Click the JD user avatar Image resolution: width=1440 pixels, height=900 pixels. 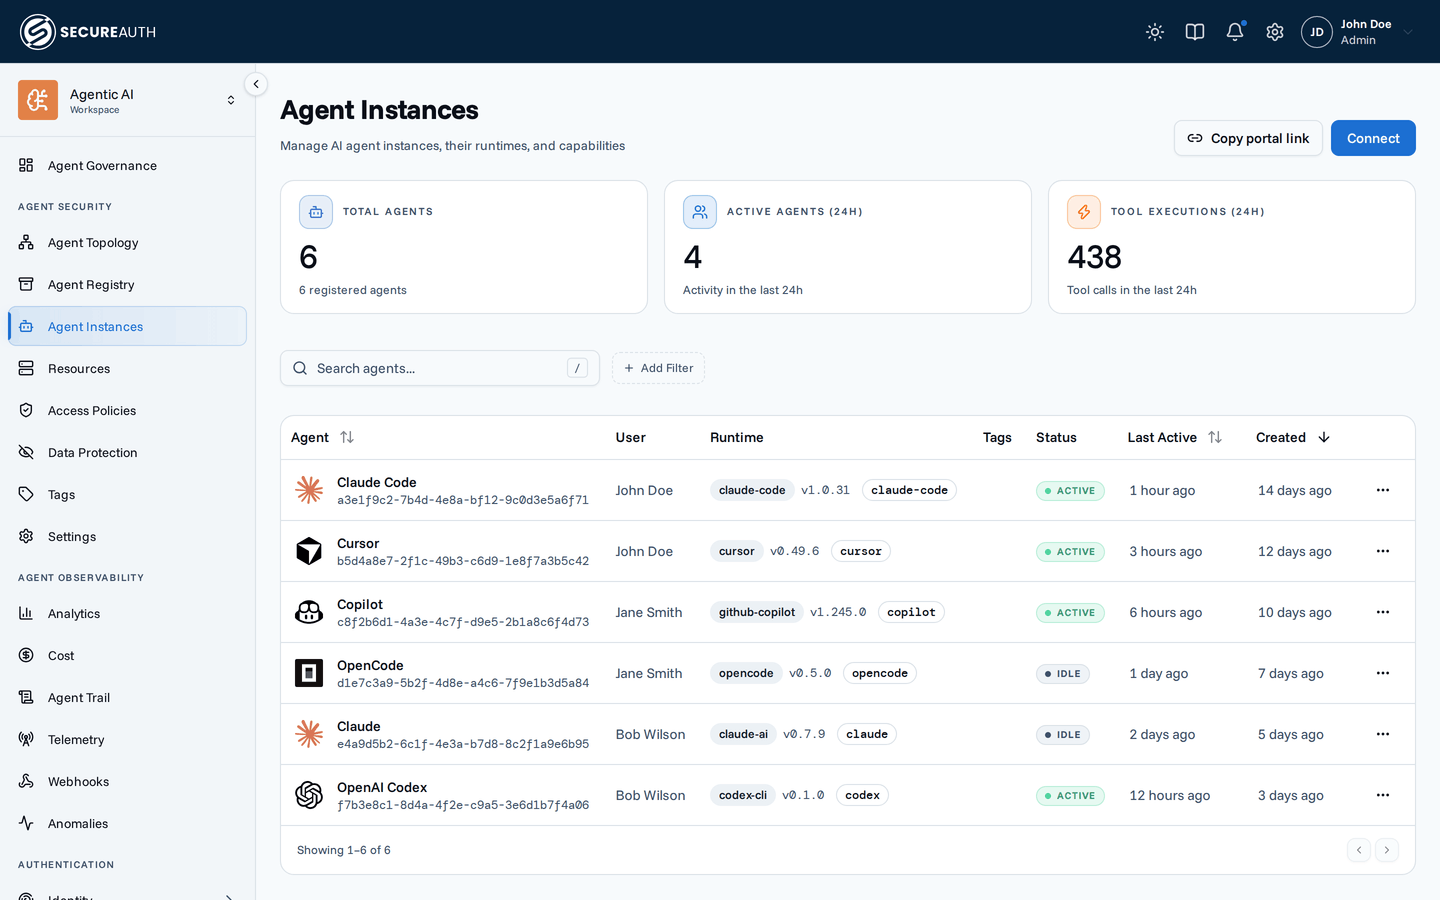click(1317, 32)
